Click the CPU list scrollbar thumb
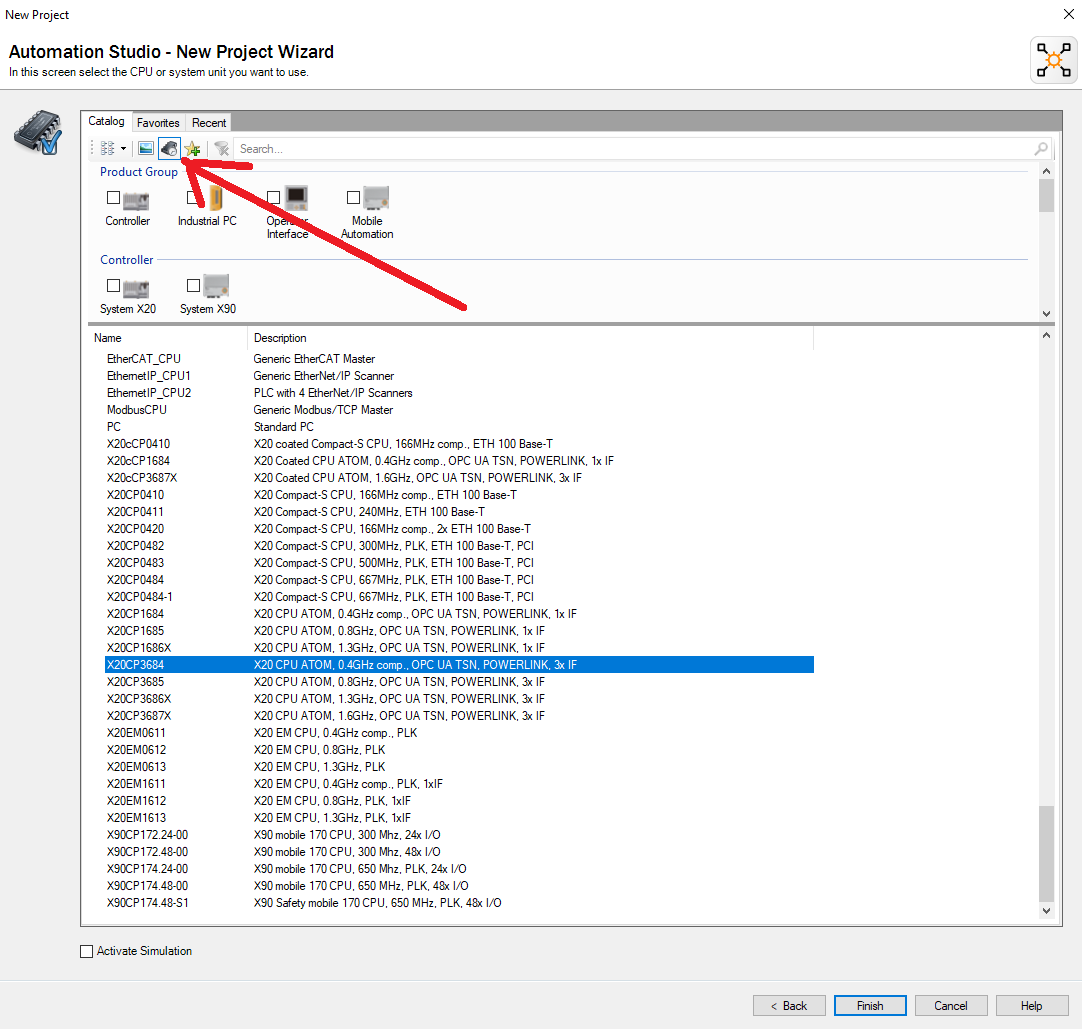The width and height of the screenshot is (1082, 1029). click(1046, 853)
